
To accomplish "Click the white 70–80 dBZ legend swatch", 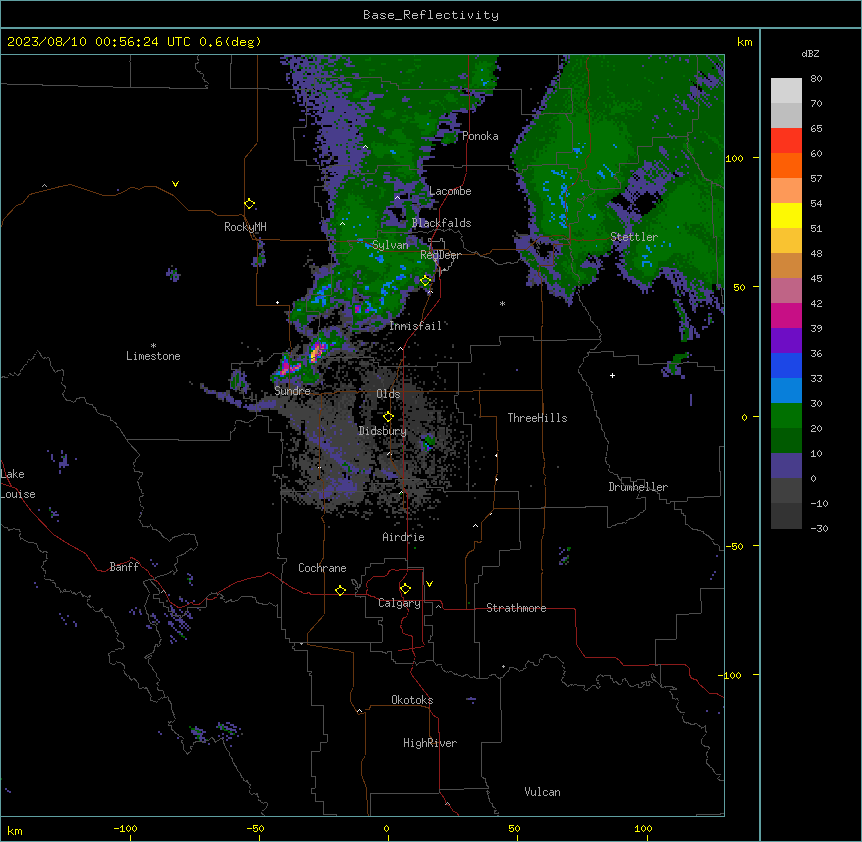I will pyautogui.click(x=786, y=91).
